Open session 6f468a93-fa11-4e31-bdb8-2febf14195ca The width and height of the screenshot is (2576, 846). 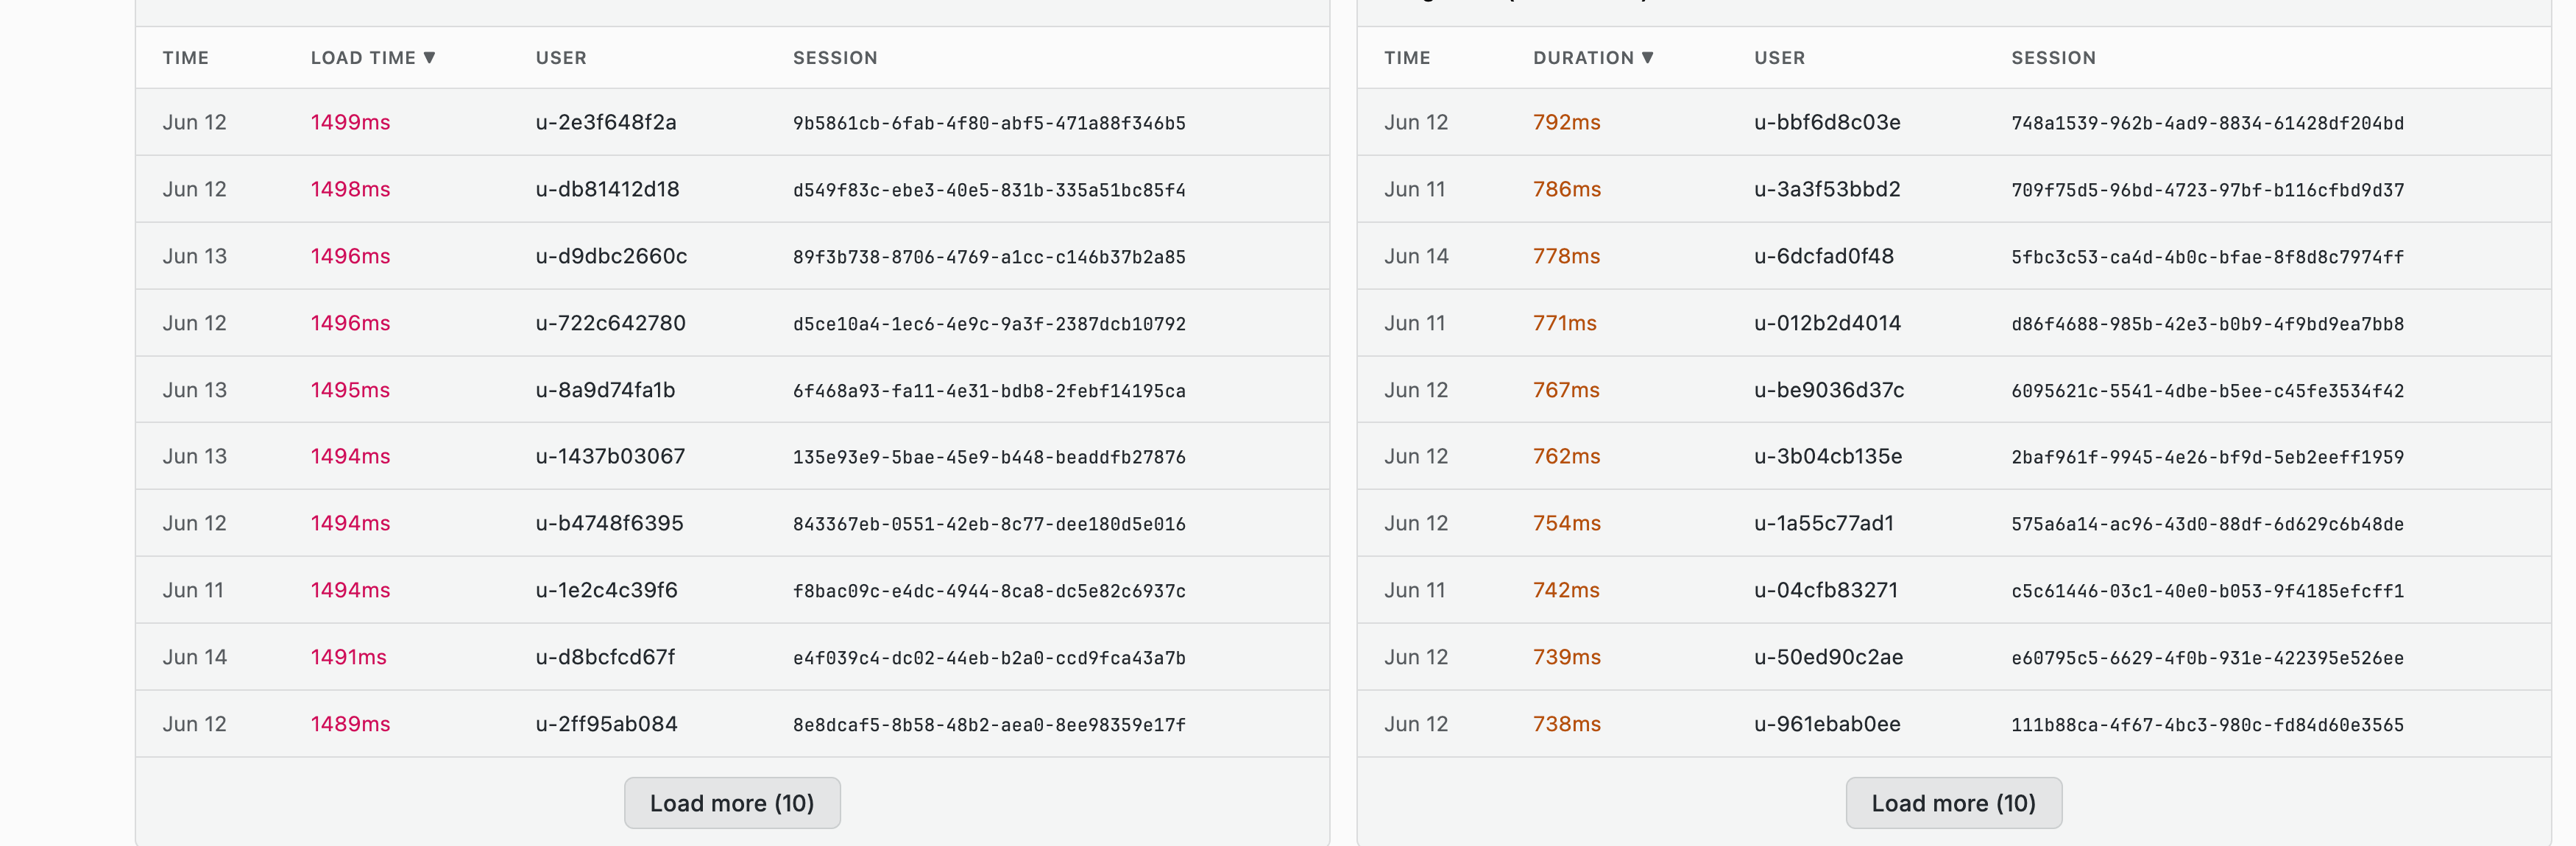click(989, 391)
